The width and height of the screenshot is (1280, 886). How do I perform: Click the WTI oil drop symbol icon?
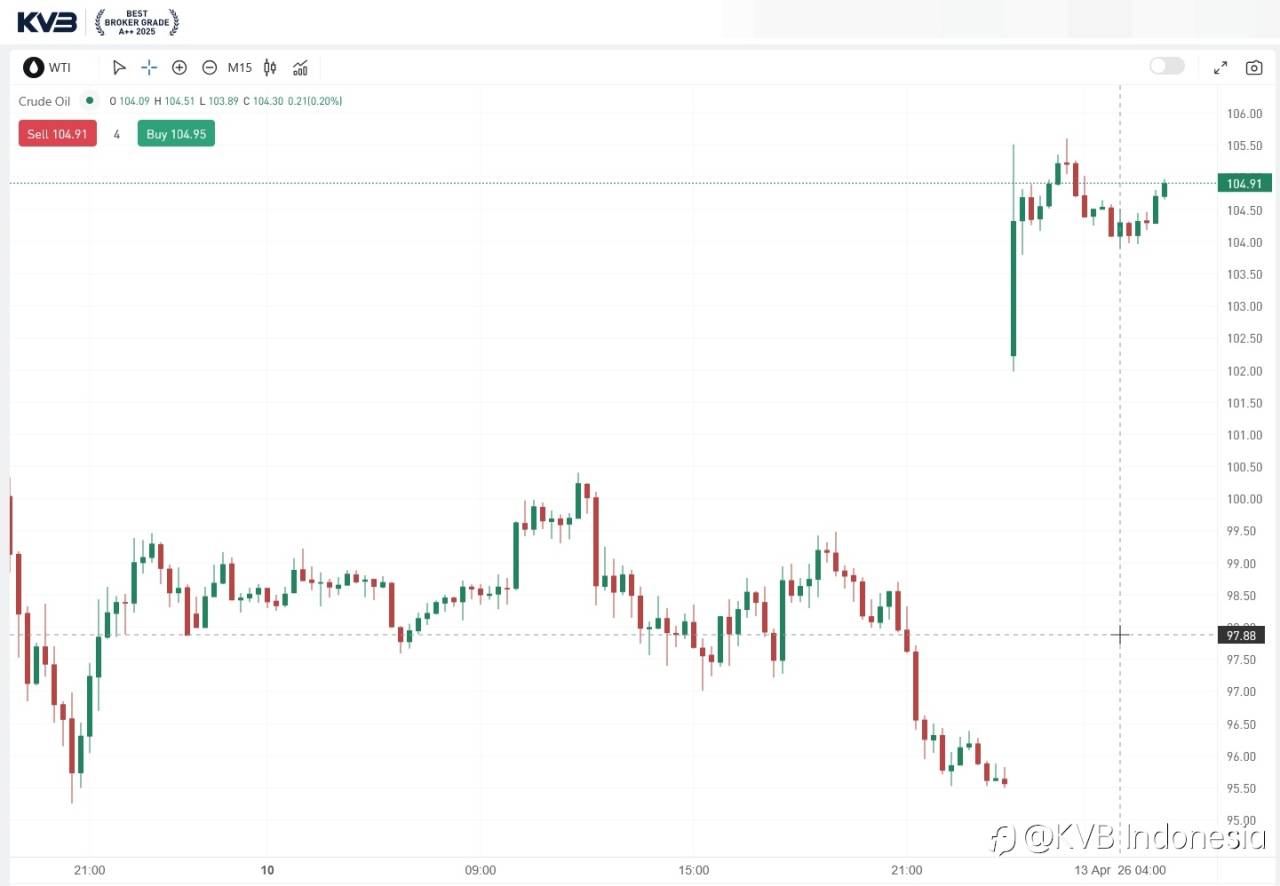click(34, 68)
